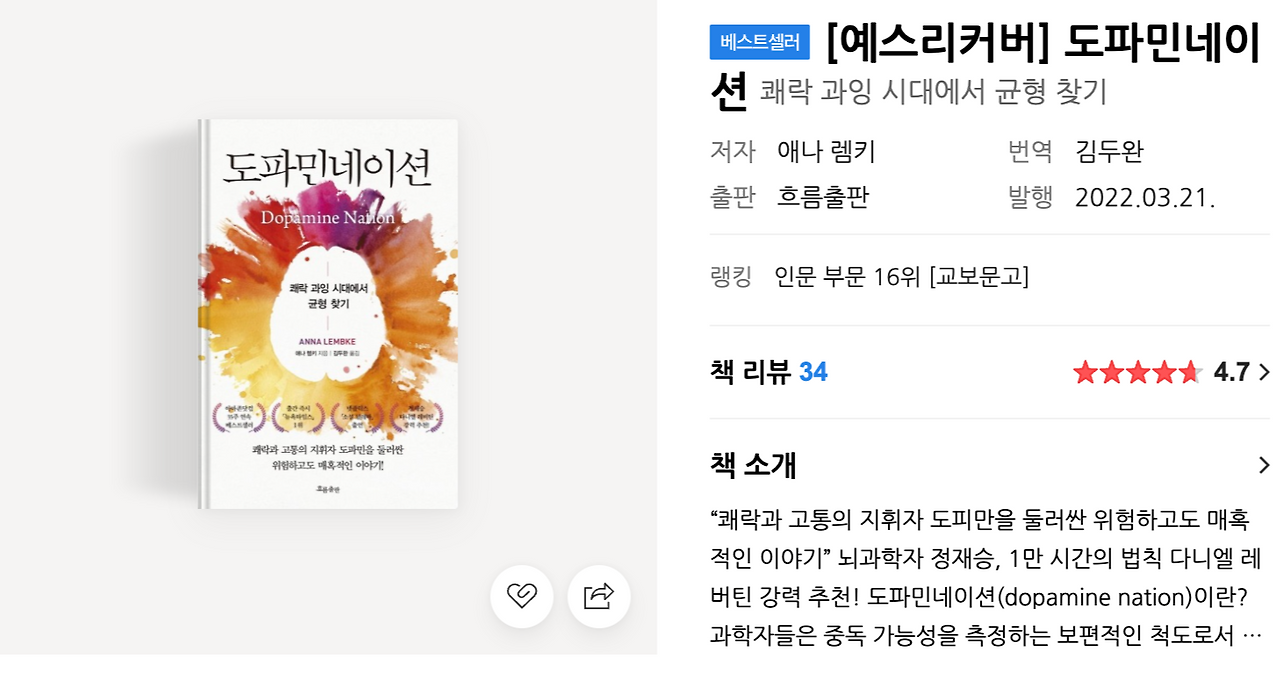Click the publication date 2022.03.21.
The image size is (1280, 673).
tap(1145, 197)
